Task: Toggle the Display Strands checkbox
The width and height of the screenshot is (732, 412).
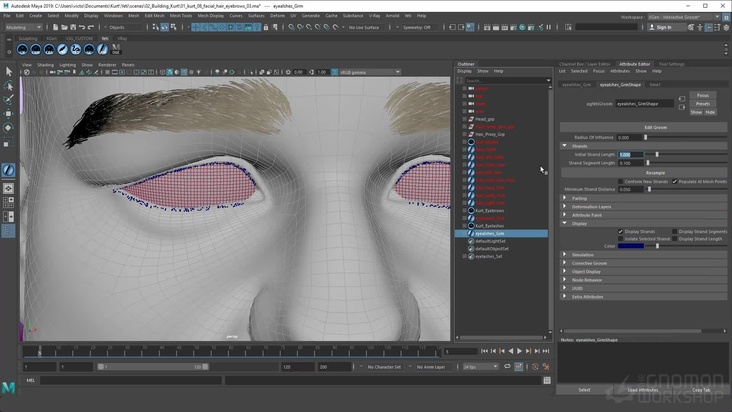Action: pyautogui.click(x=620, y=231)
